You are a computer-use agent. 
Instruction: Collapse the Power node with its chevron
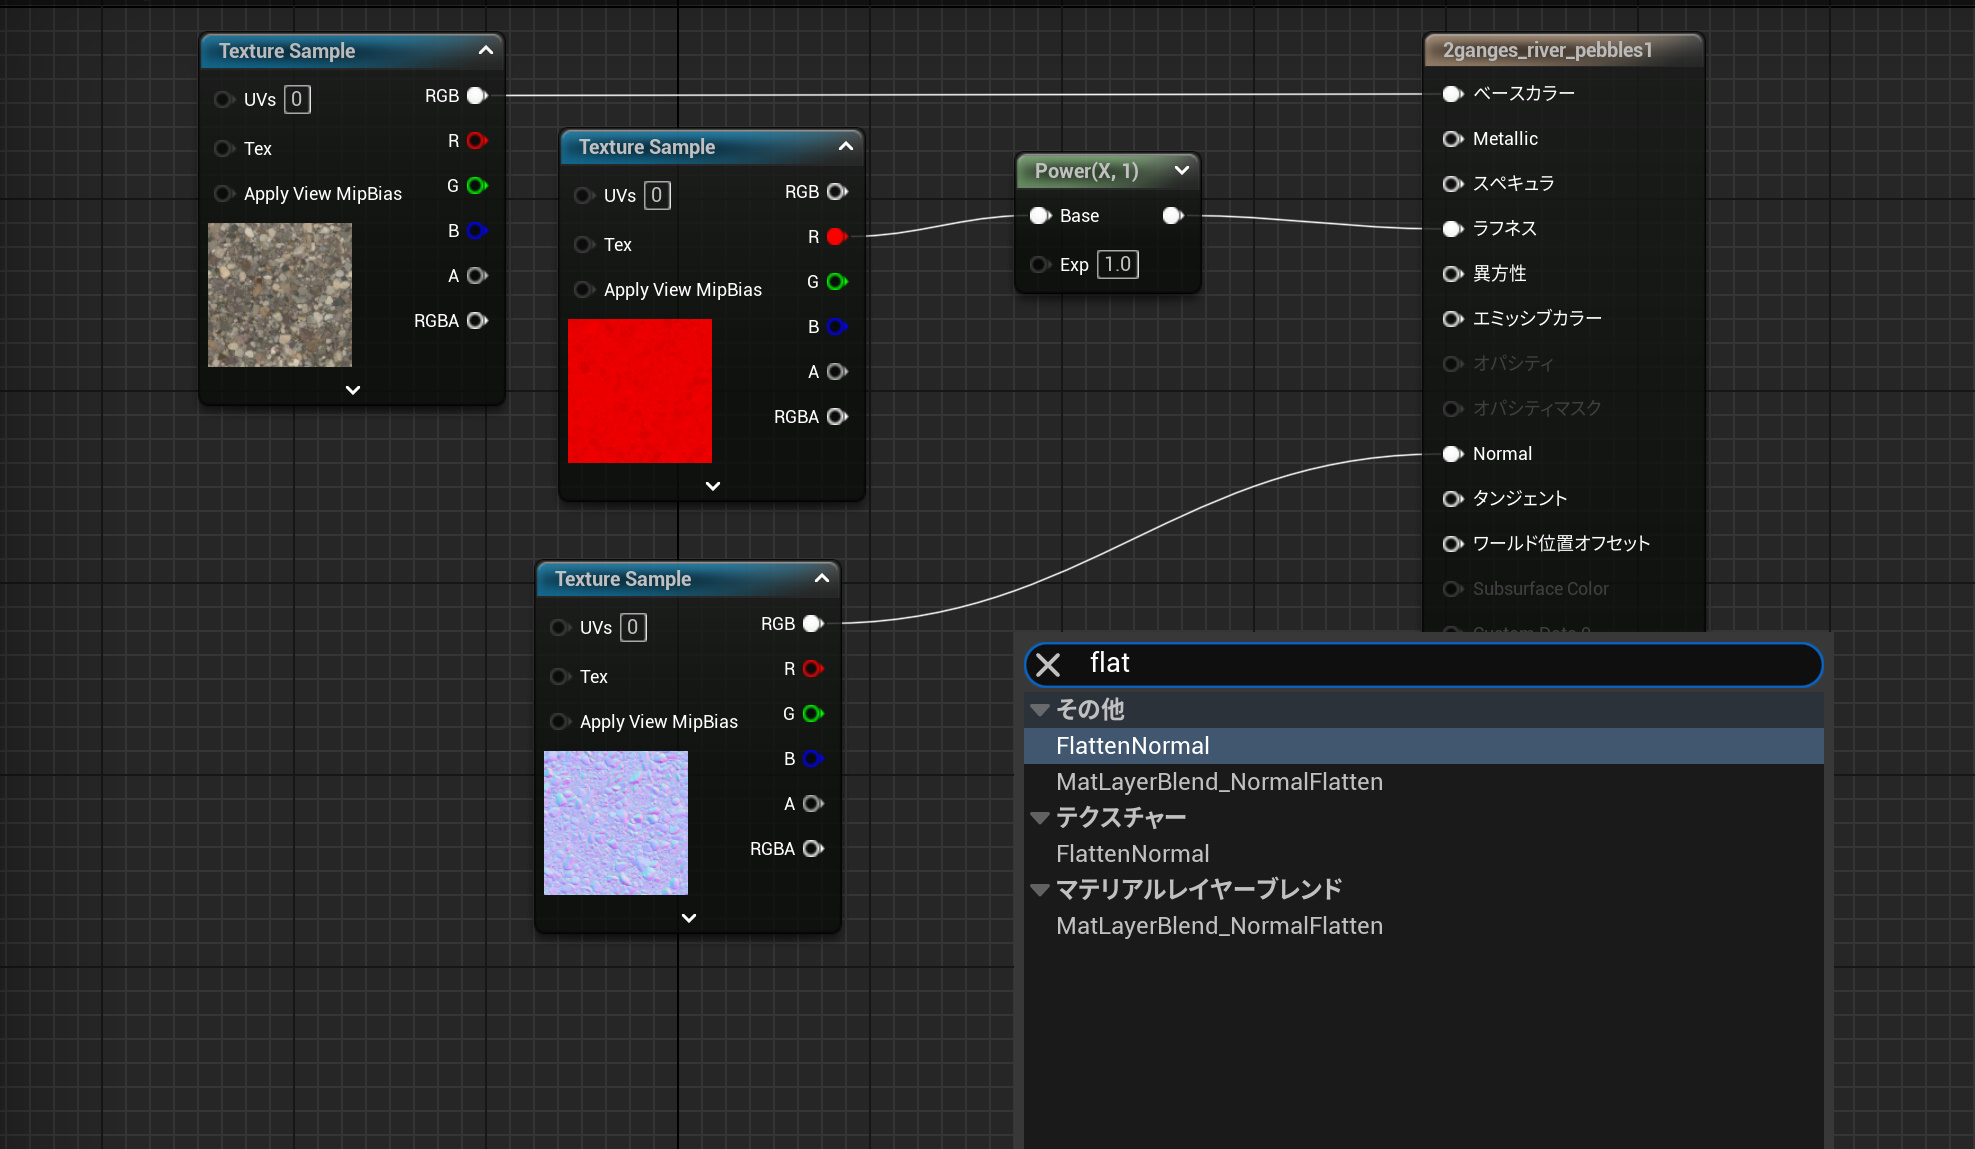(1181, 171)
